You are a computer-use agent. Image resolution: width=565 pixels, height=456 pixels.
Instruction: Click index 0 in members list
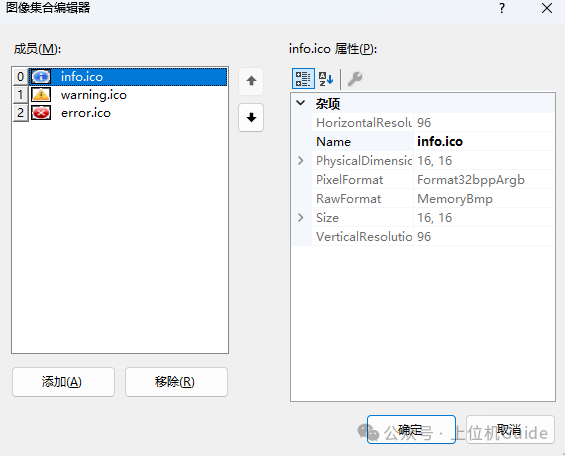coord(21,77)
